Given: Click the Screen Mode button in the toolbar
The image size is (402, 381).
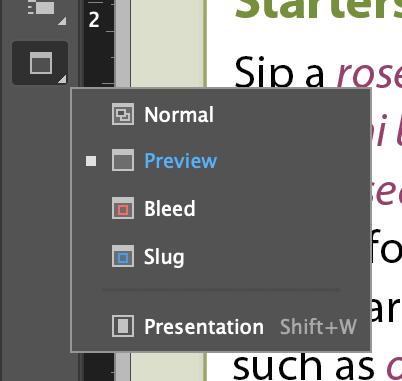Looking at the screenshot, I should pos(40,63).
